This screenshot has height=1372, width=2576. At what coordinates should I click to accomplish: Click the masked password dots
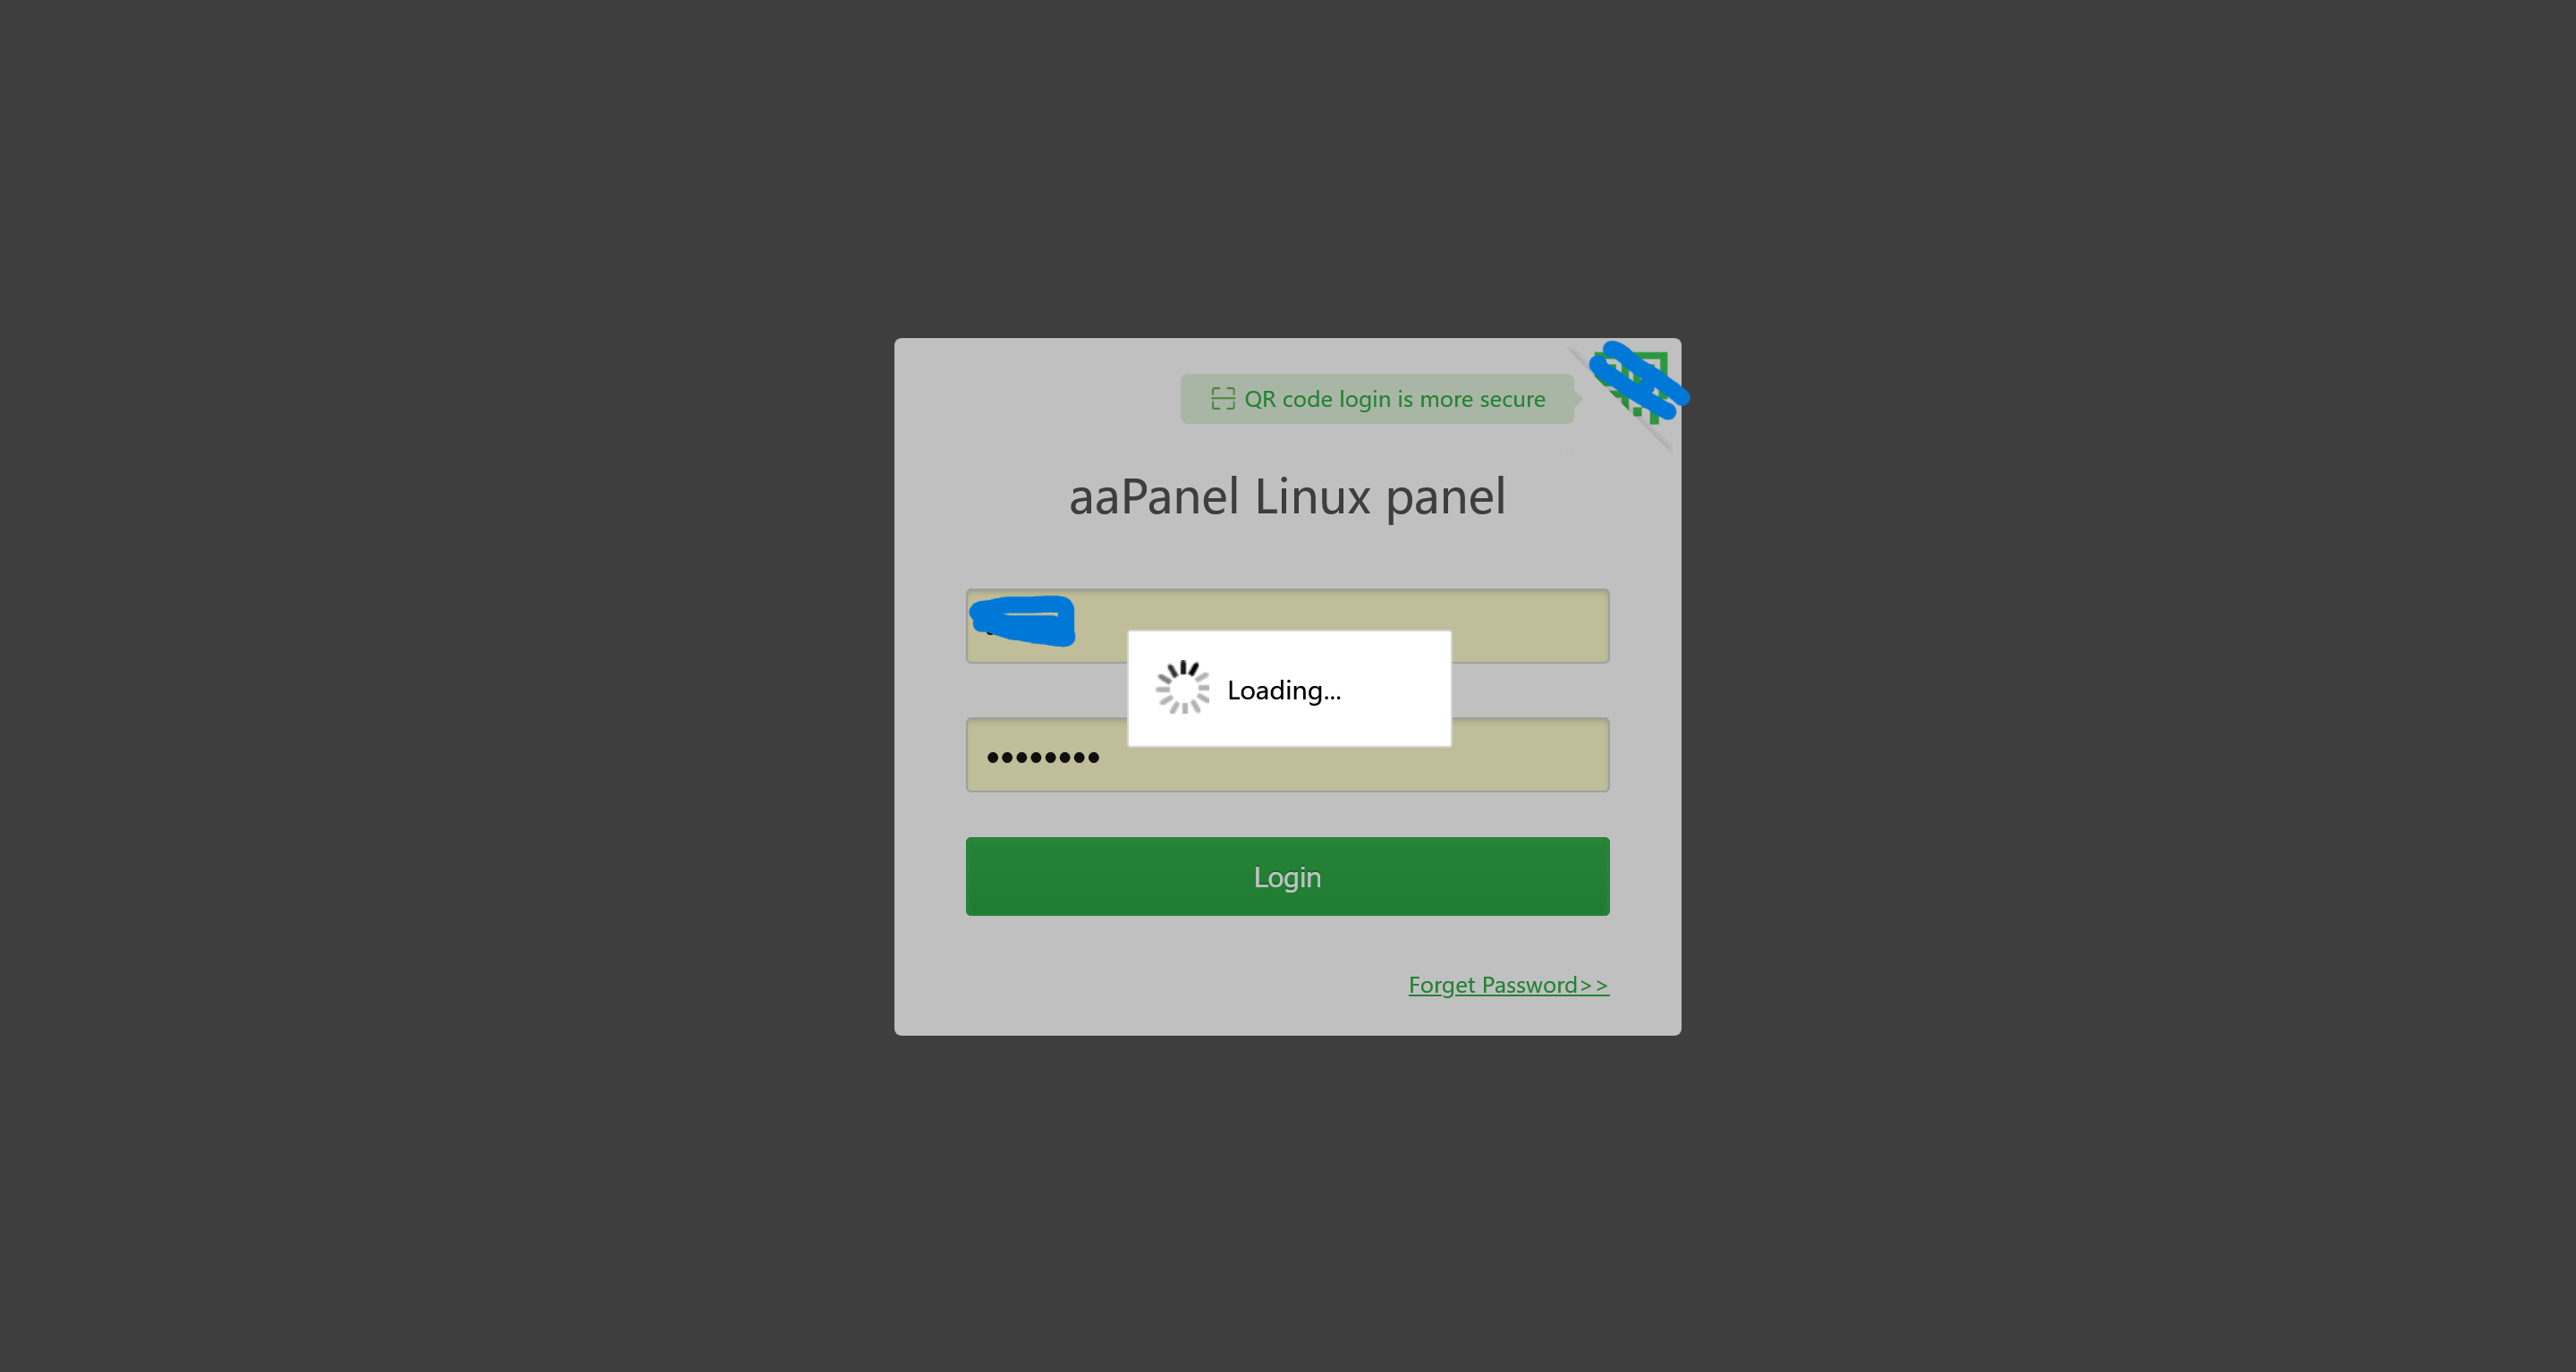pyautogui.click(x=1043, y=758)
